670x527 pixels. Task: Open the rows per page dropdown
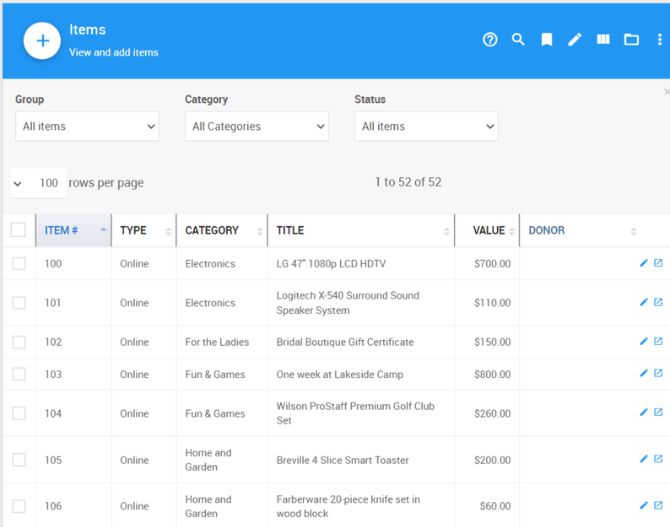(x=38, y=183)
